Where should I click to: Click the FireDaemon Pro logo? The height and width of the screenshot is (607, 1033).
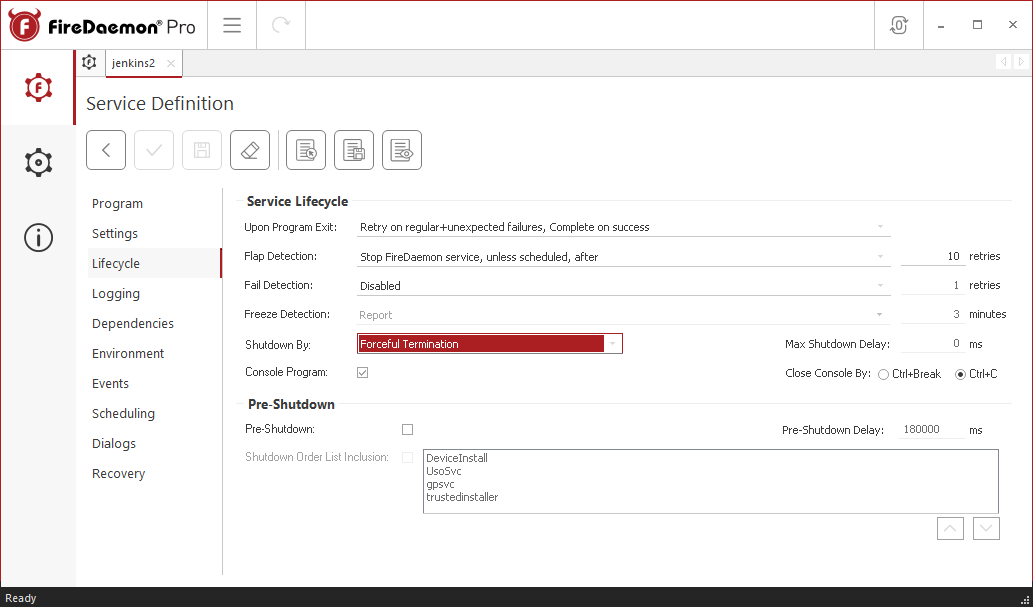click(x=102, y=26)
